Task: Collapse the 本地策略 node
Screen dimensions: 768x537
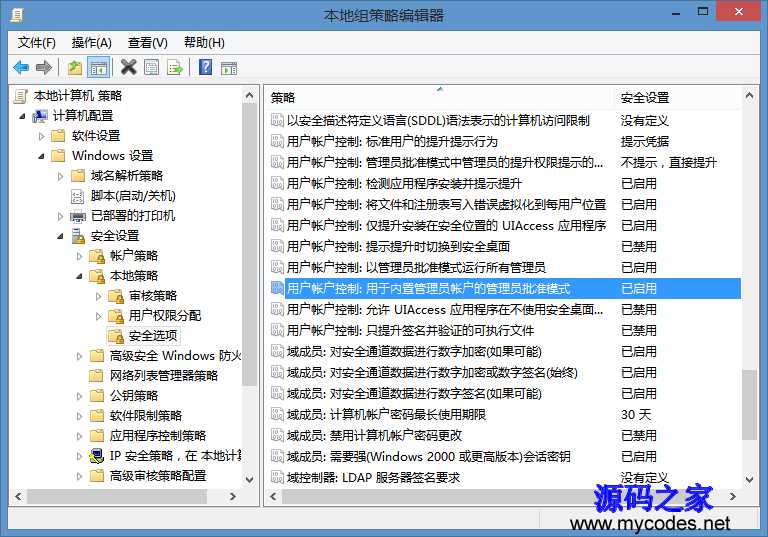Action: [x=79, y=276]
